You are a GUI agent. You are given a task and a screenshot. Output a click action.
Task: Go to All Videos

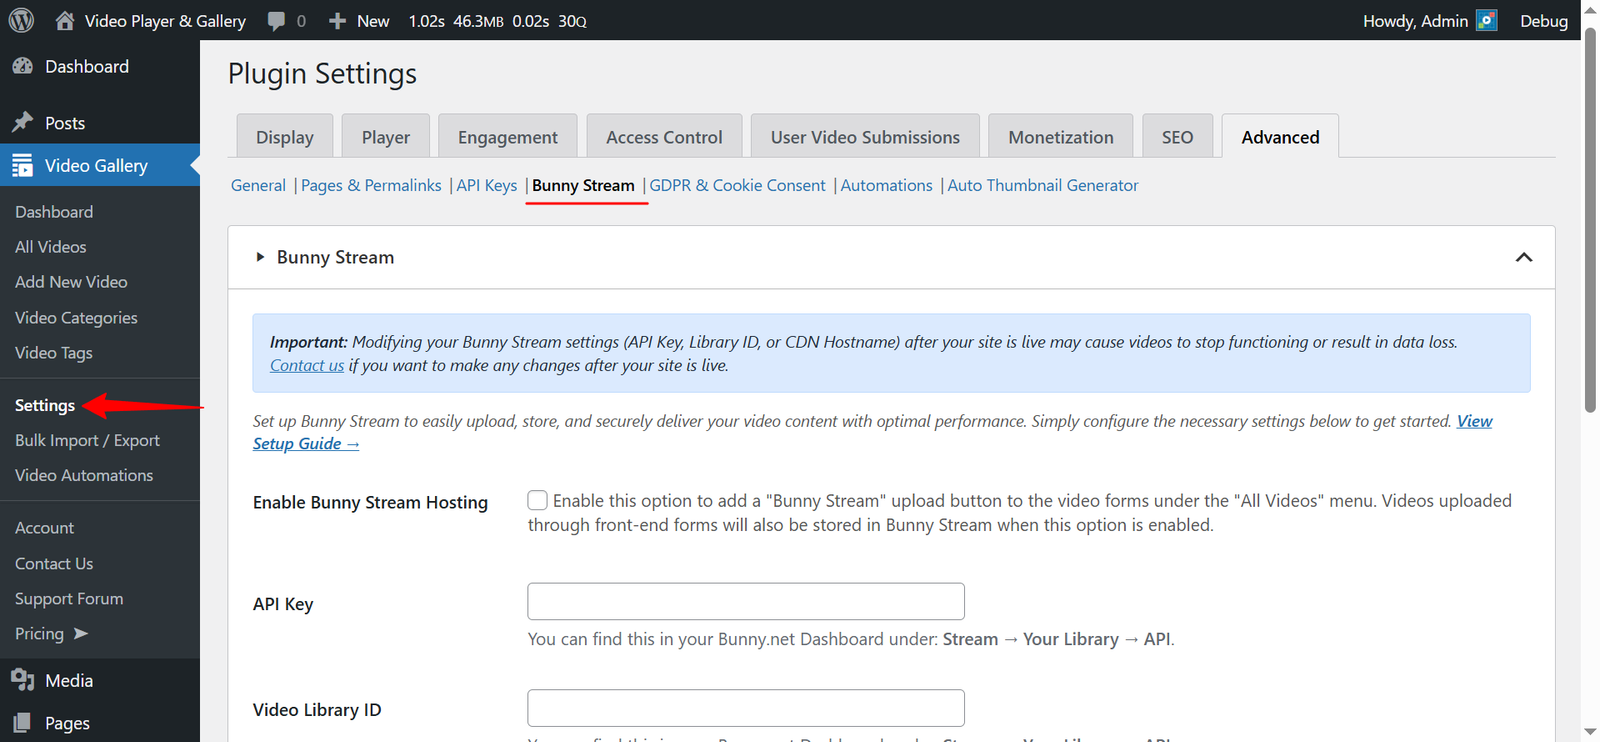point(51,246)
